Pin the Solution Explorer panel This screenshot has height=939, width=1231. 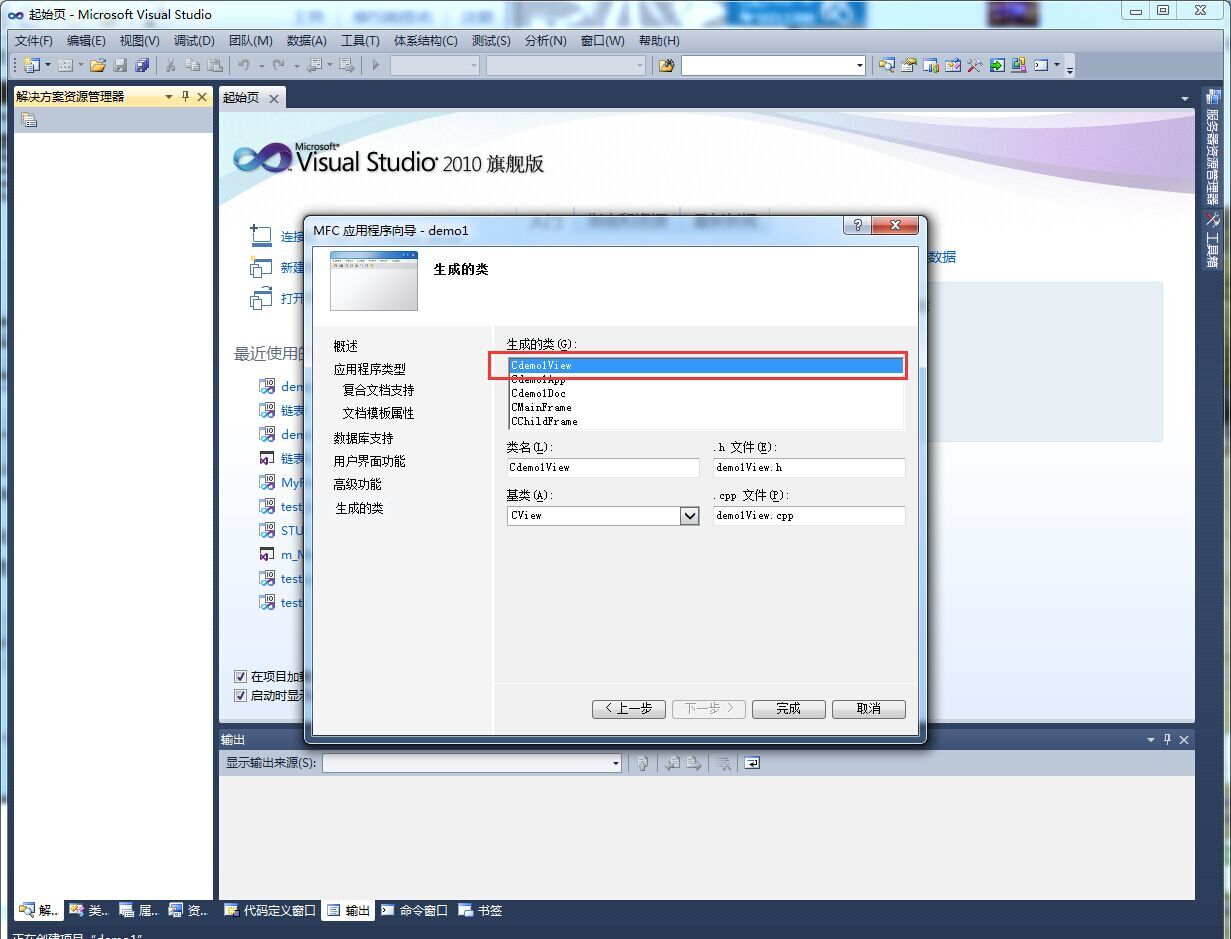click(185, 97)
